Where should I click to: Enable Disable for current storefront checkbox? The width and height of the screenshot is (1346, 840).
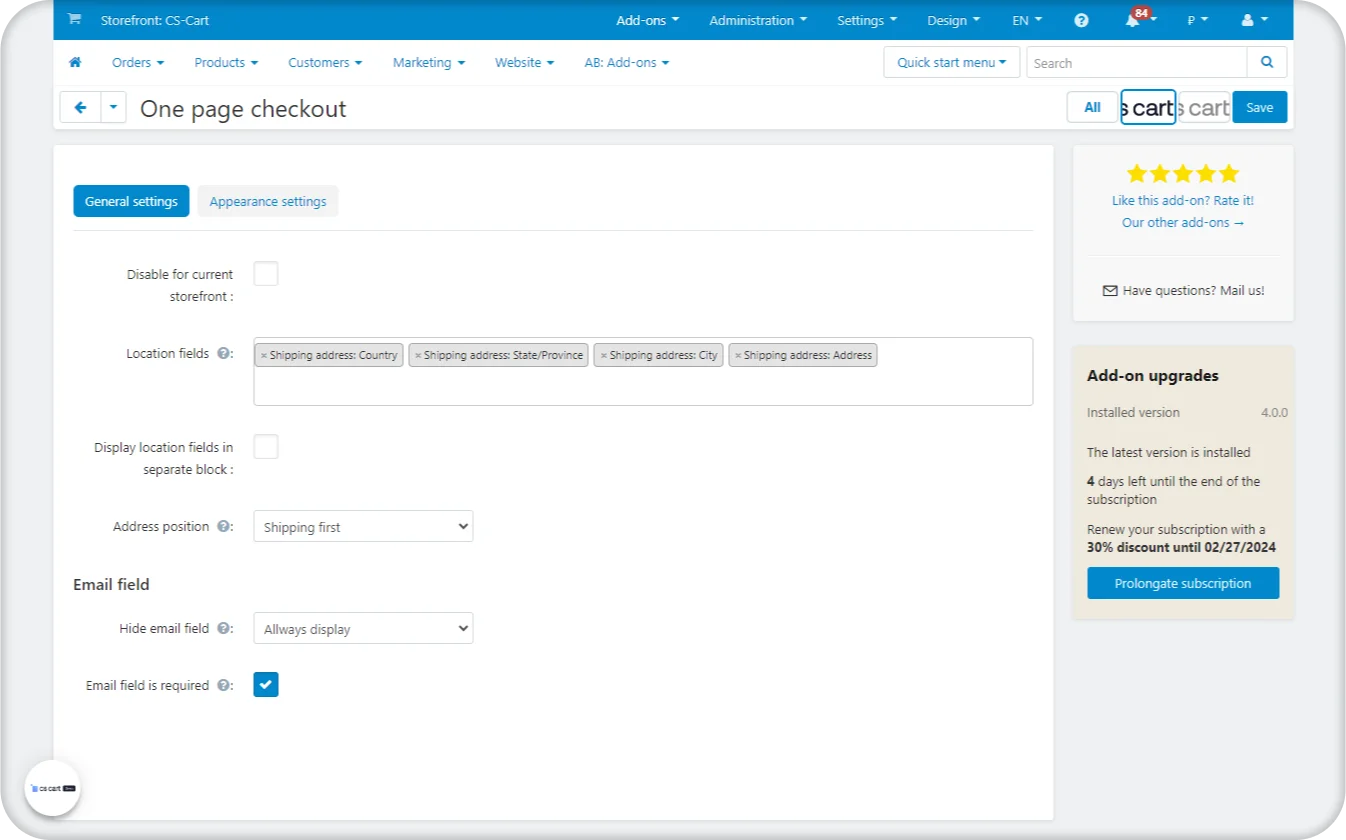(266, 274)
